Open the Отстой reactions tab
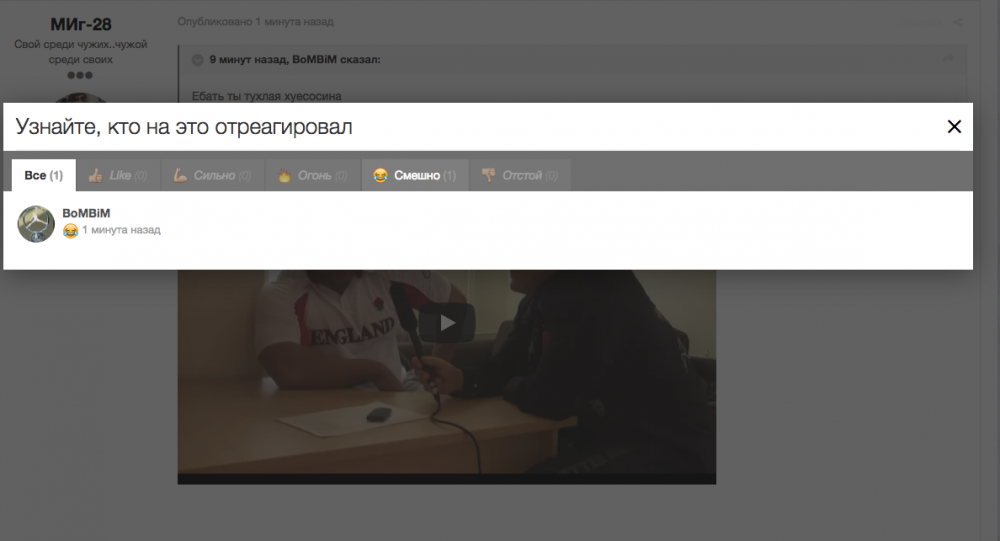This screenshot has width=1000, height=541. pos(519,176)
